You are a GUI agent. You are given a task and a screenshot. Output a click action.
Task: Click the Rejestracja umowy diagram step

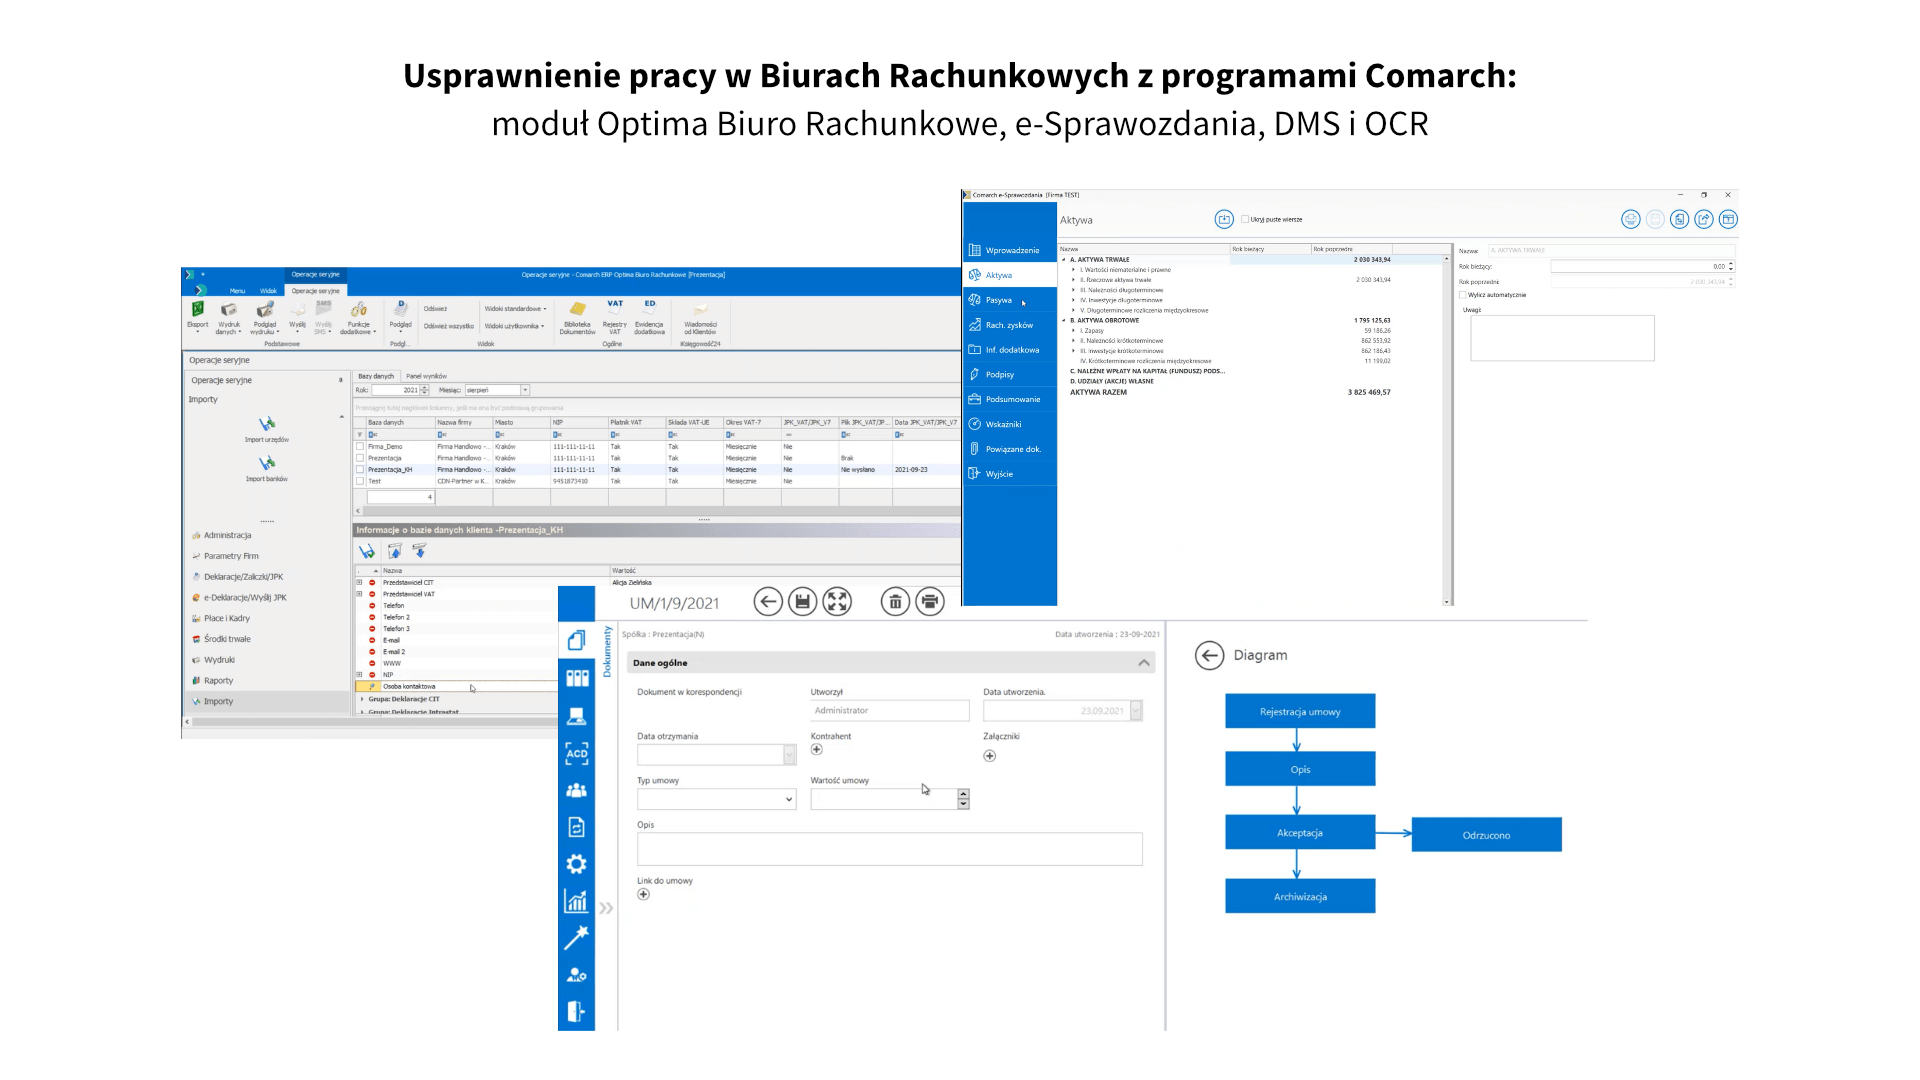click(1300, 711)
